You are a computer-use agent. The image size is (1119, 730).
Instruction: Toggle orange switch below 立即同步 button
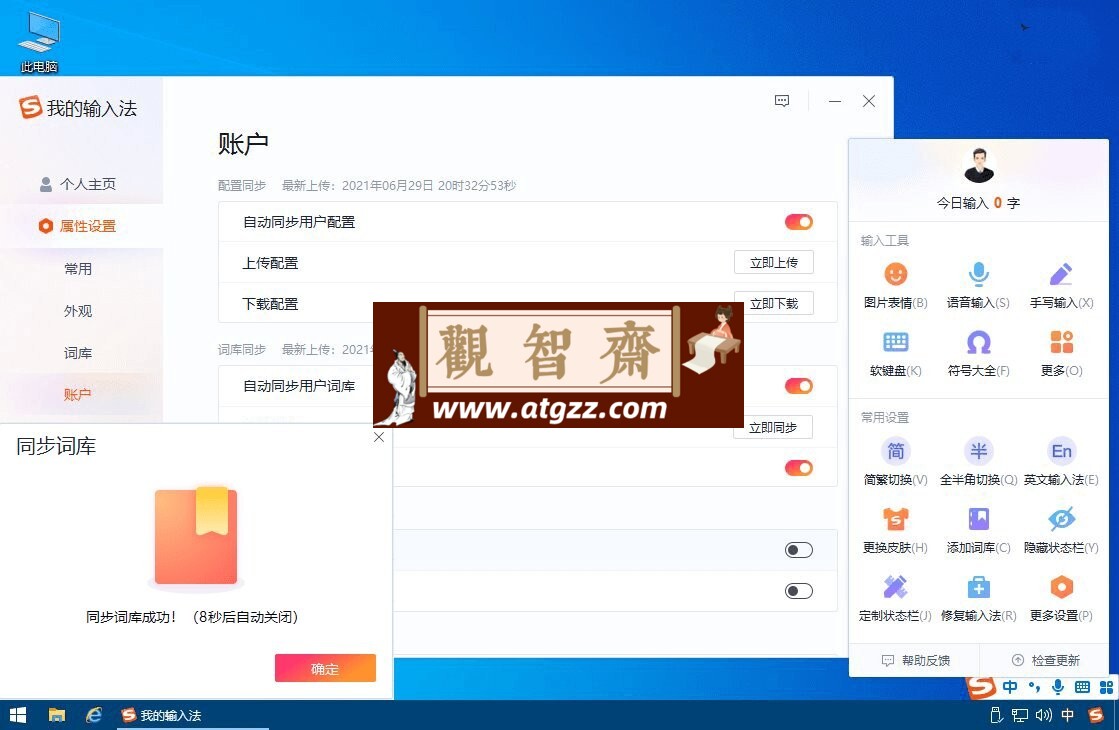(799, 468)
